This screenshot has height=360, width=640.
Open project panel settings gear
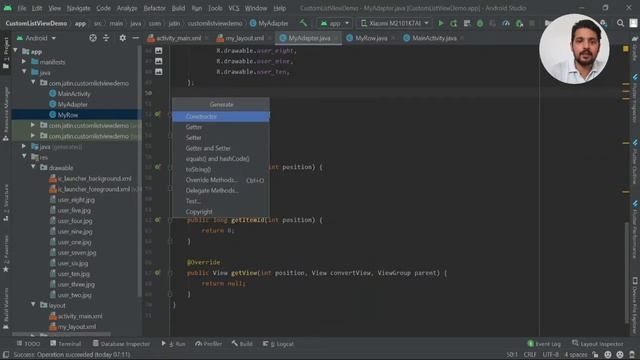[122, 38]
